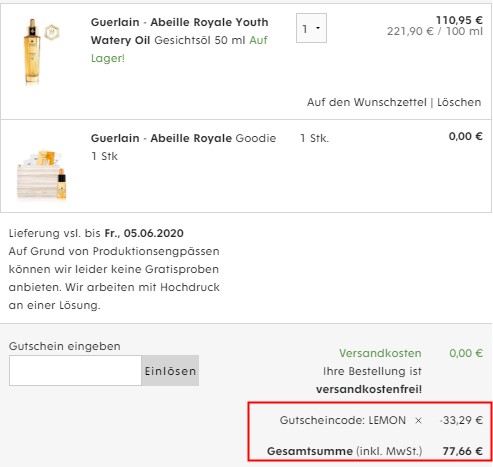Click 'Auf den Wunschzettel' link
This screenshot has height=467, width=493.
tap(367, 102)
